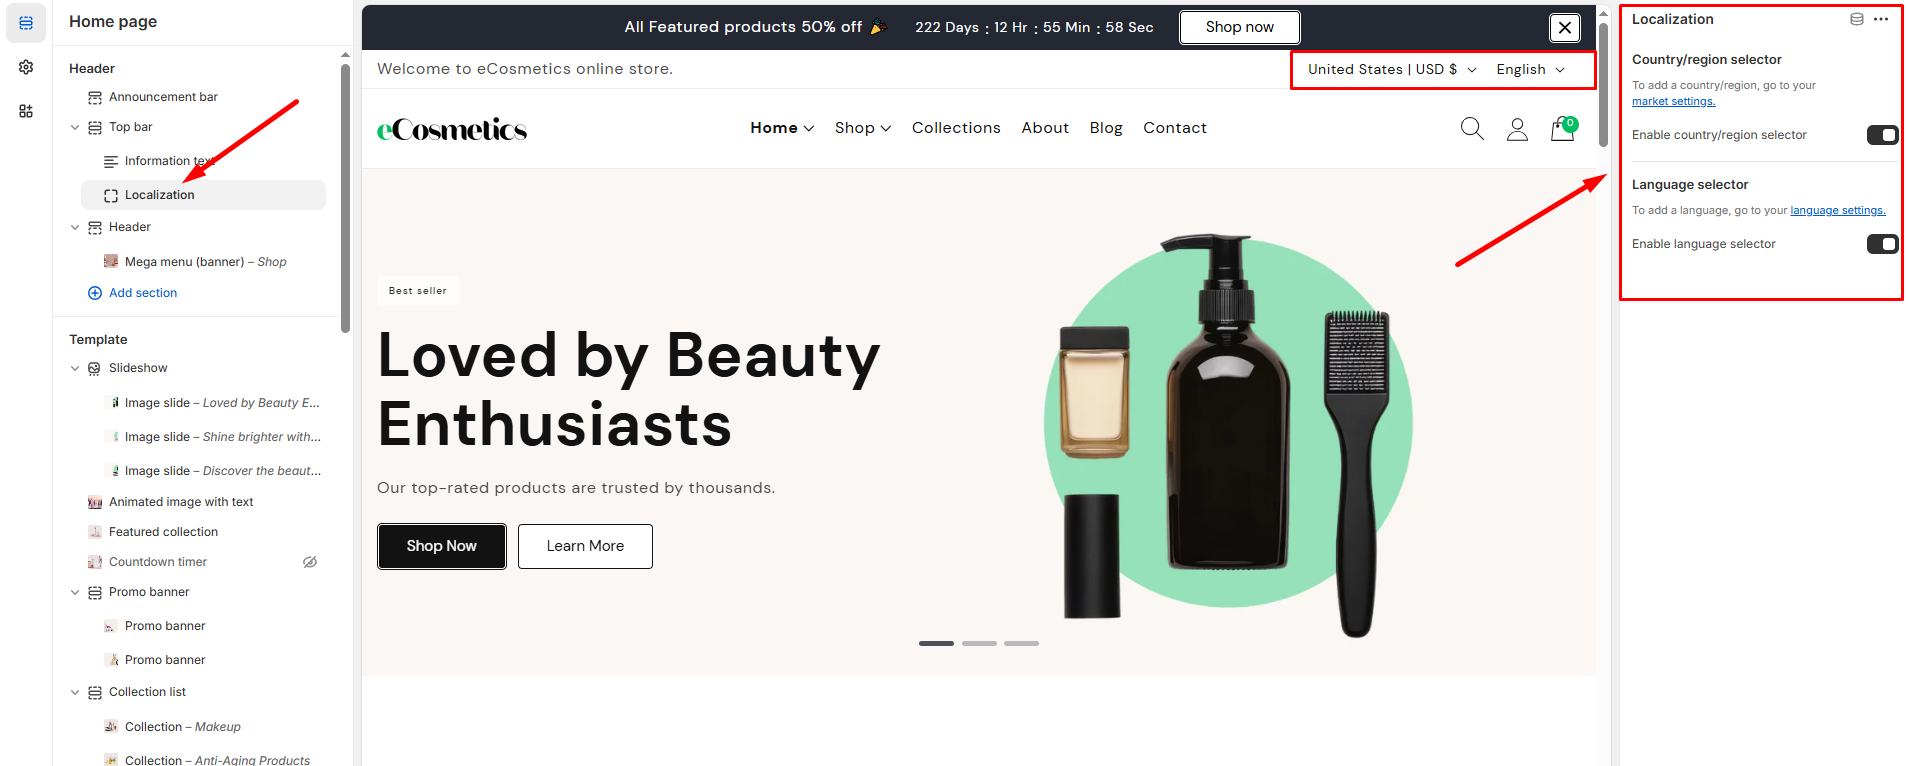Click the storefront search magnifier icon
Viewport: 1908px width, 766px height.
click(1472, 128)
